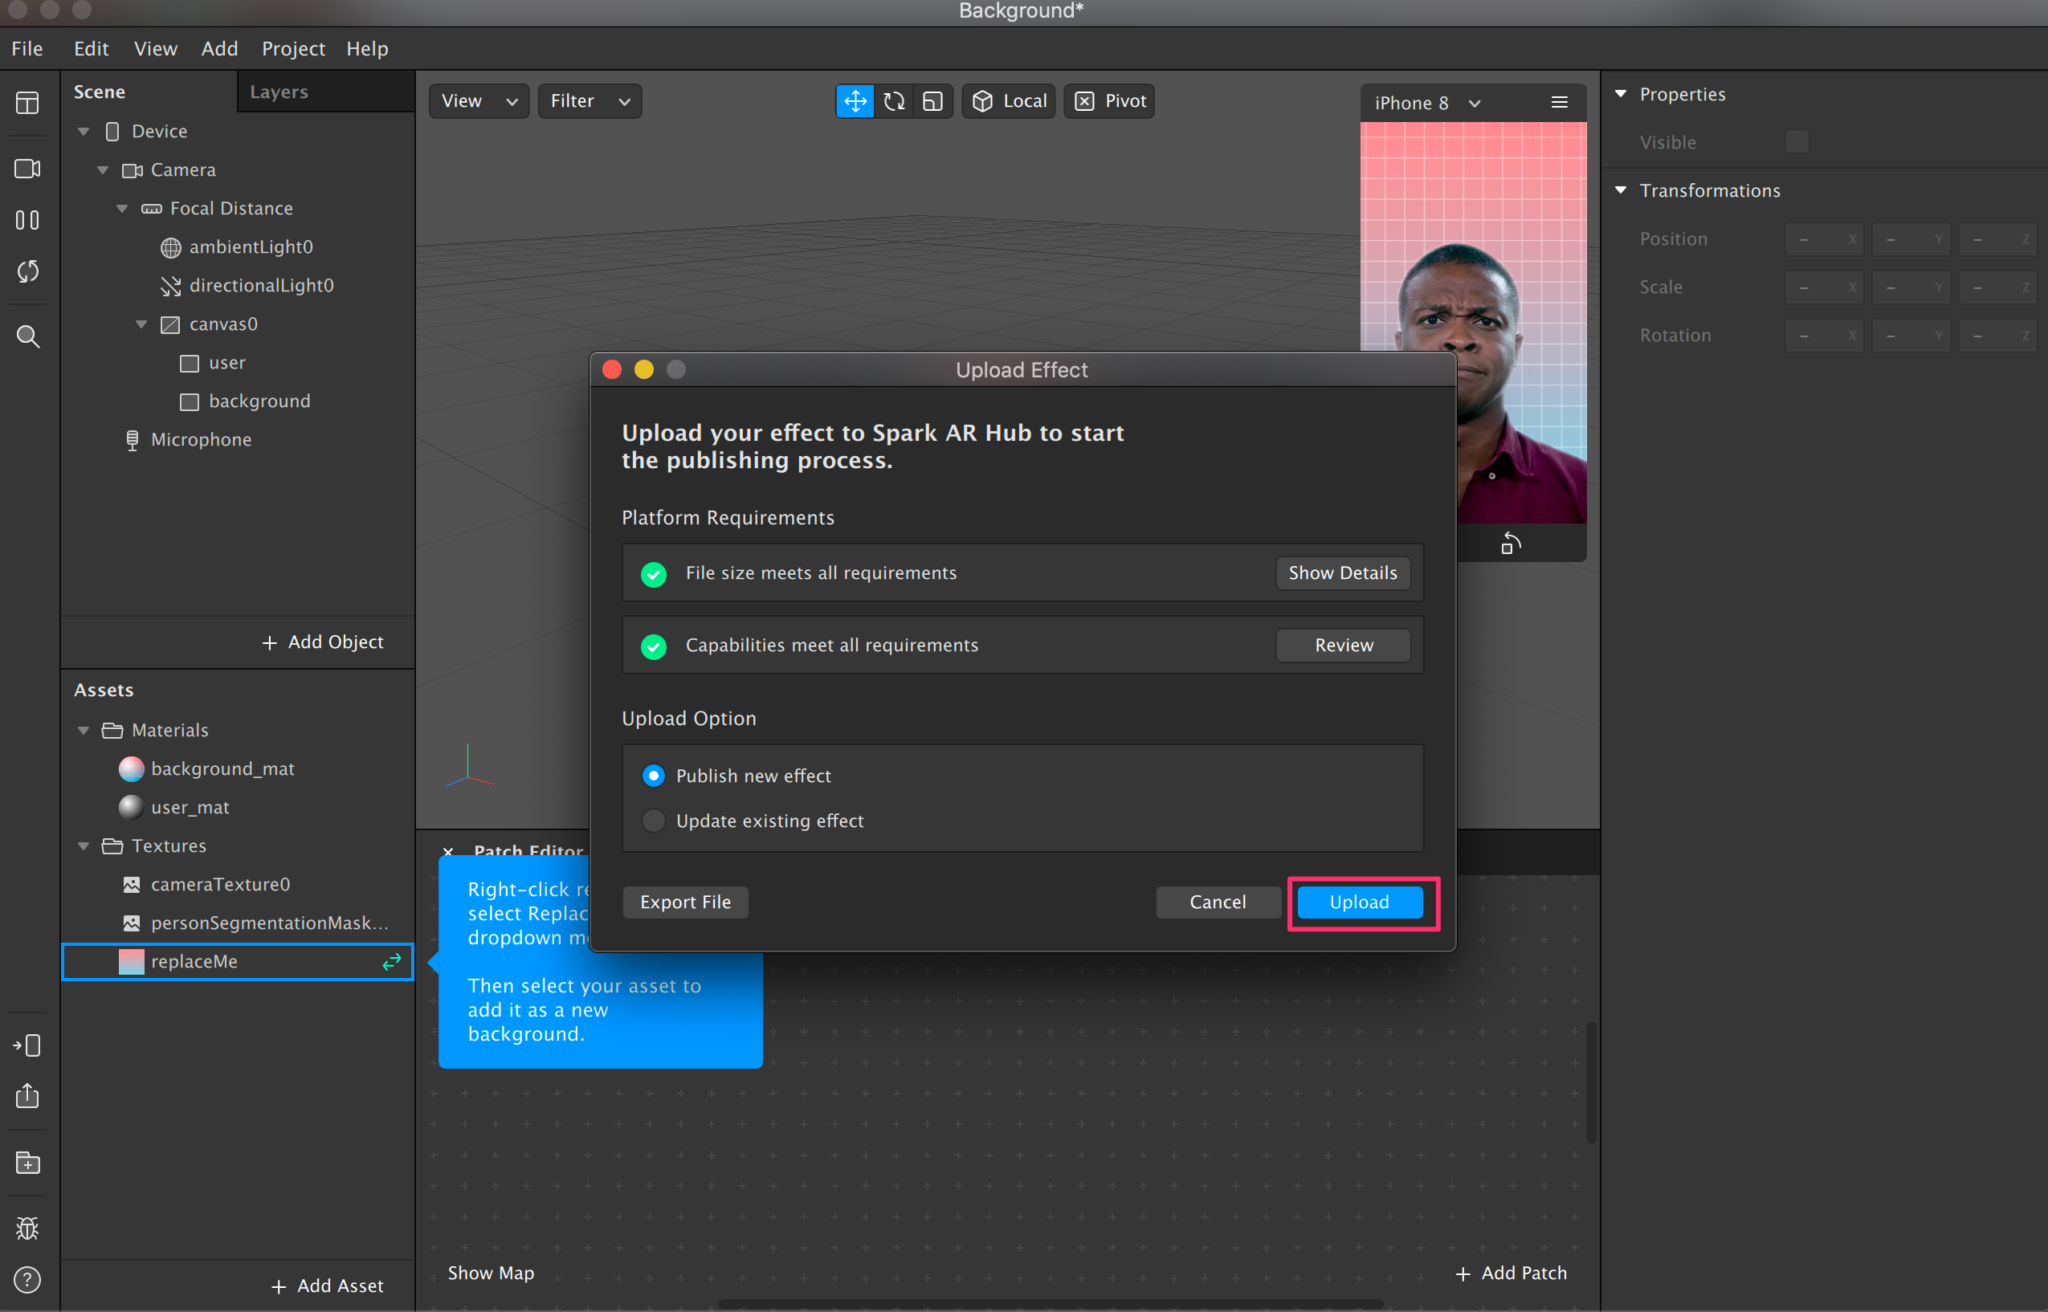Click the pause icon in left sidebar

pyautogui.click(x=28, y=220)
